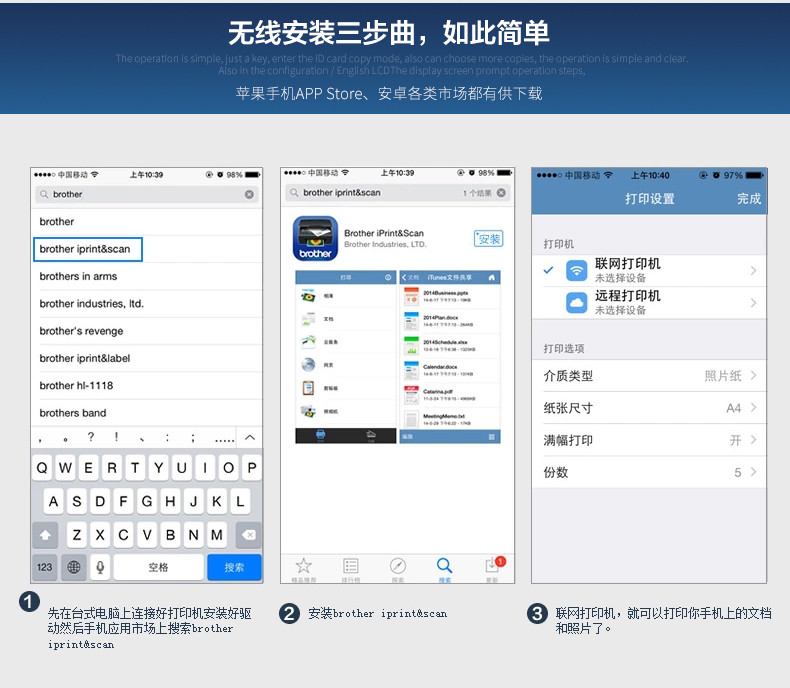The height and width of the screenshot is (688, 790).
Task: Tap the globe language switch key
Action: [x=74, y=568]
